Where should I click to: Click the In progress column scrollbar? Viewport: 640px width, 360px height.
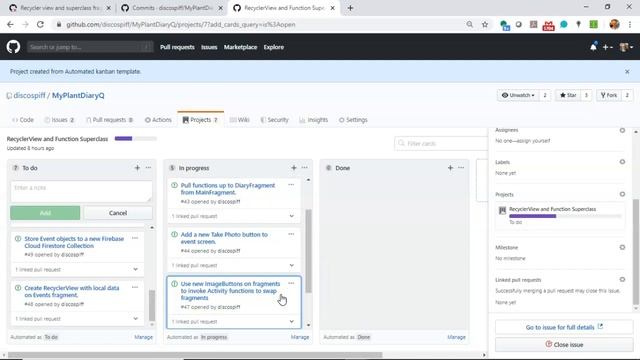click(308, 251)
